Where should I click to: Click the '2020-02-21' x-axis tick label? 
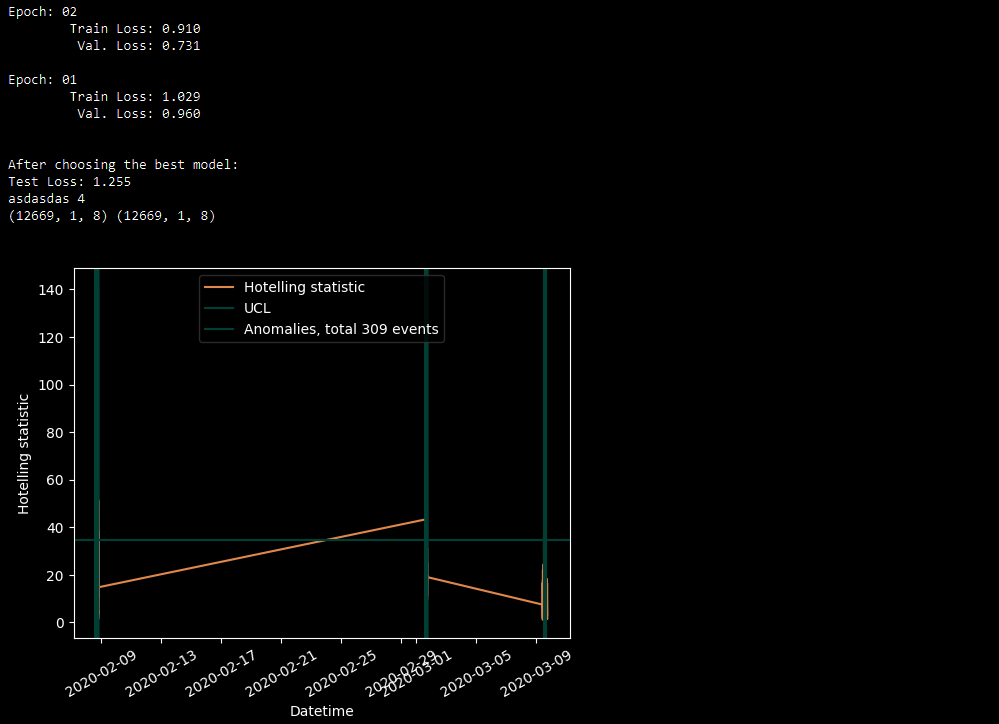click(280, 674)
